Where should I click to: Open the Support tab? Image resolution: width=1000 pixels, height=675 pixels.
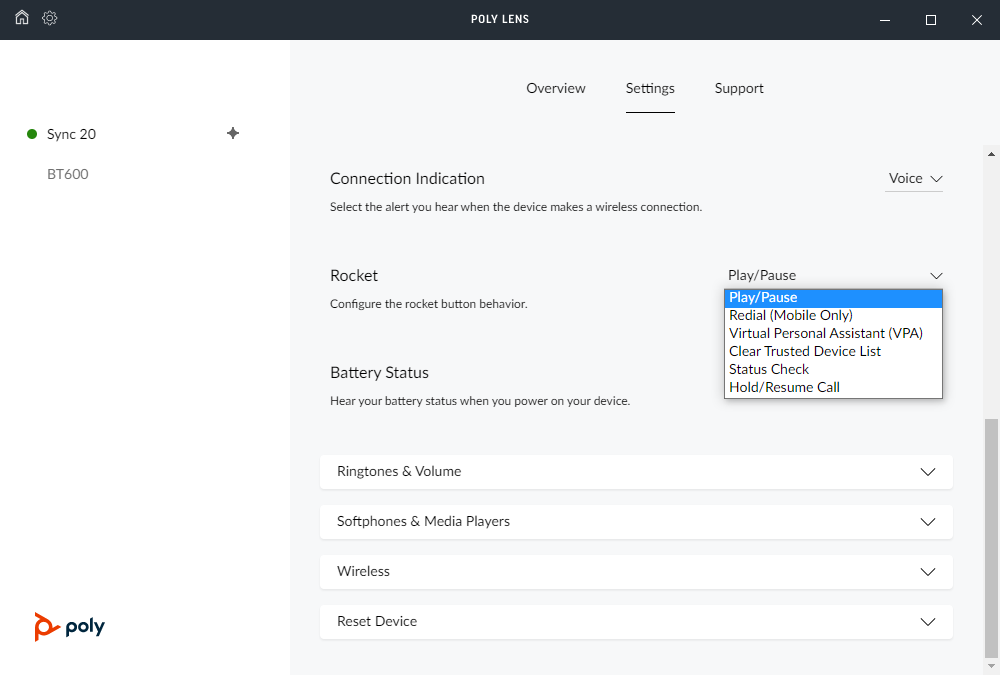coord(739,88)
